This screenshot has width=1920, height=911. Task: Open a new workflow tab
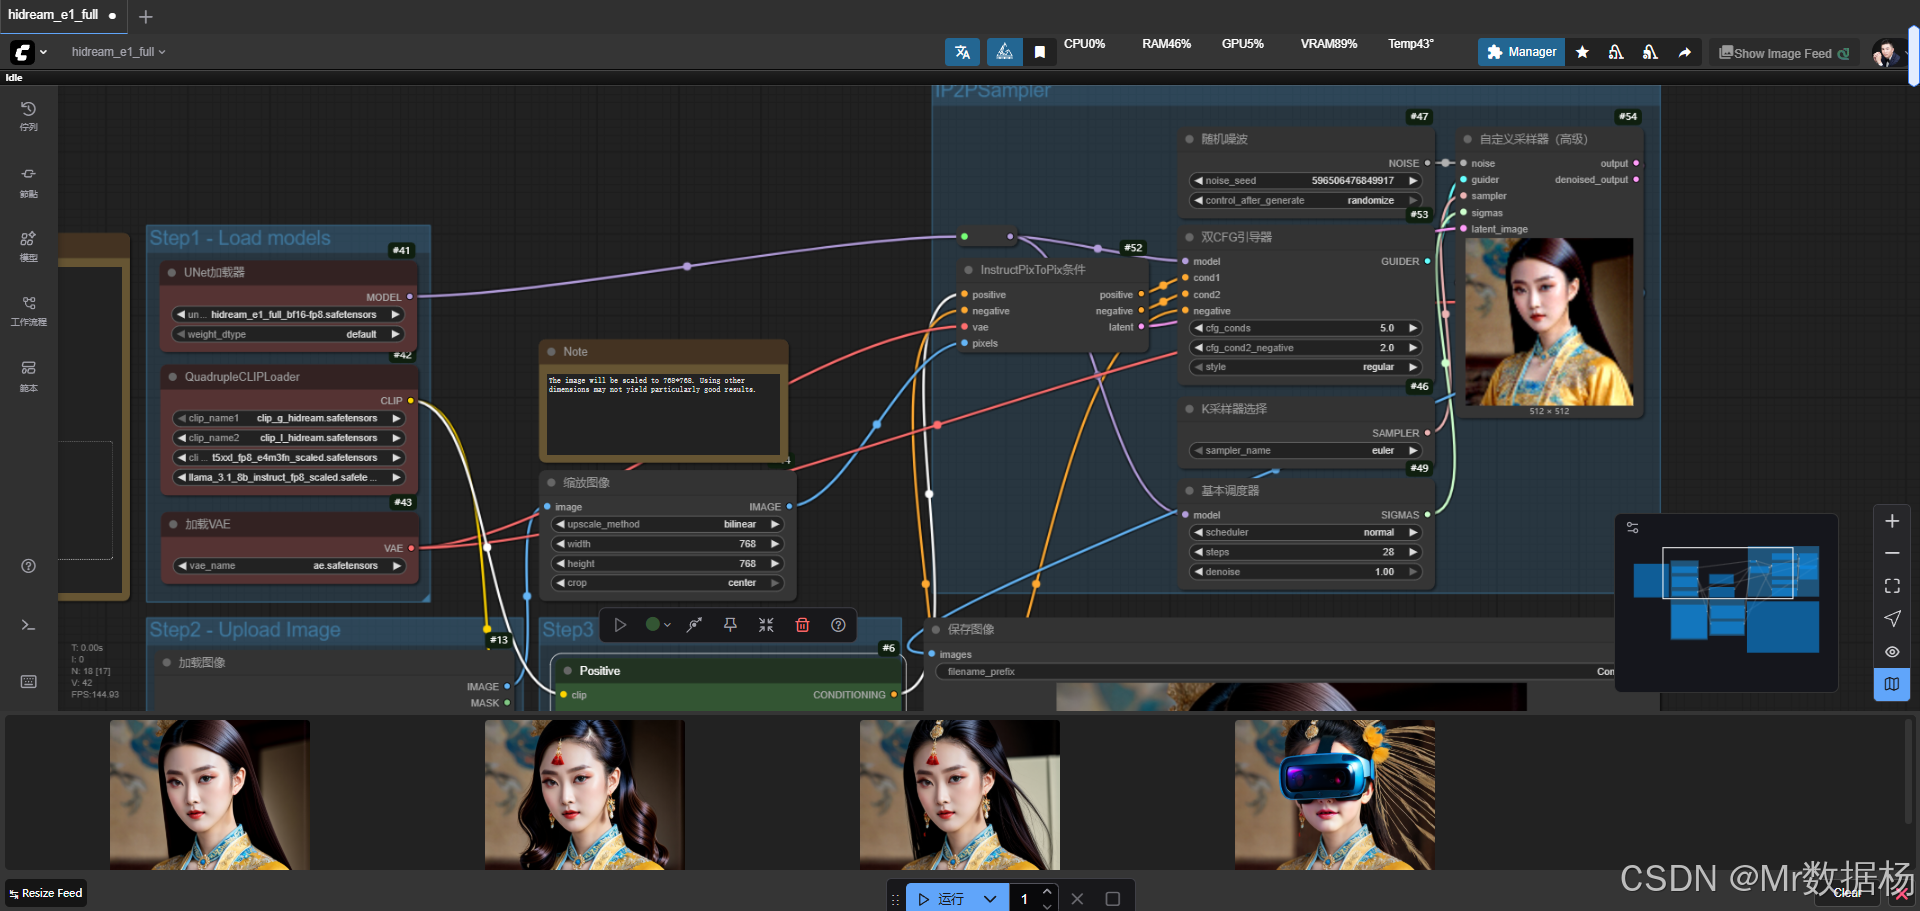(146, 16)
